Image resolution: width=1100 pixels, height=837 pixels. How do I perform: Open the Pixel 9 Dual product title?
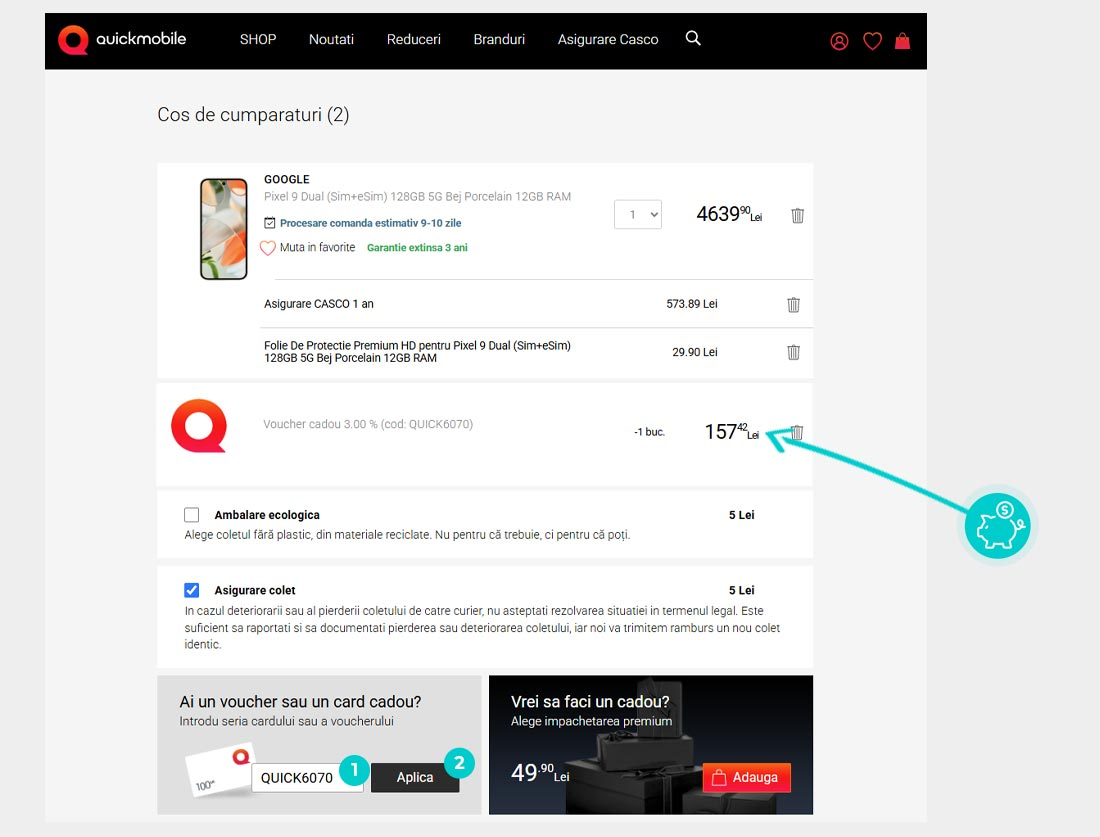(417, 196)
